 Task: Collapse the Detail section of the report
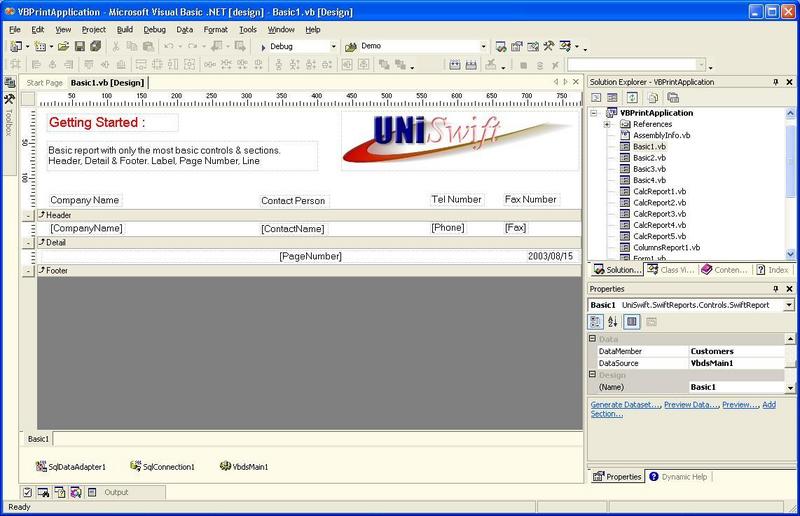(28, 243)
